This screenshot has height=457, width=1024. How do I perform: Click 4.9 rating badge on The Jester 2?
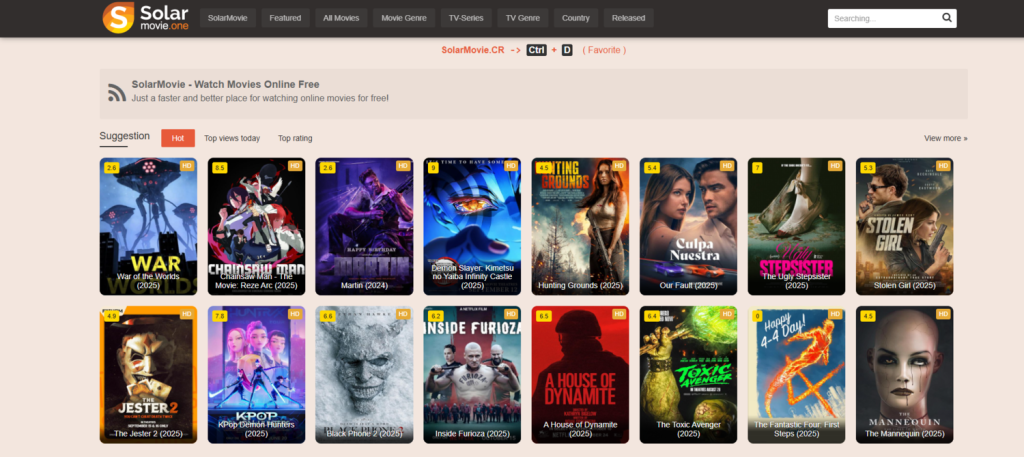tap(112, 317)
